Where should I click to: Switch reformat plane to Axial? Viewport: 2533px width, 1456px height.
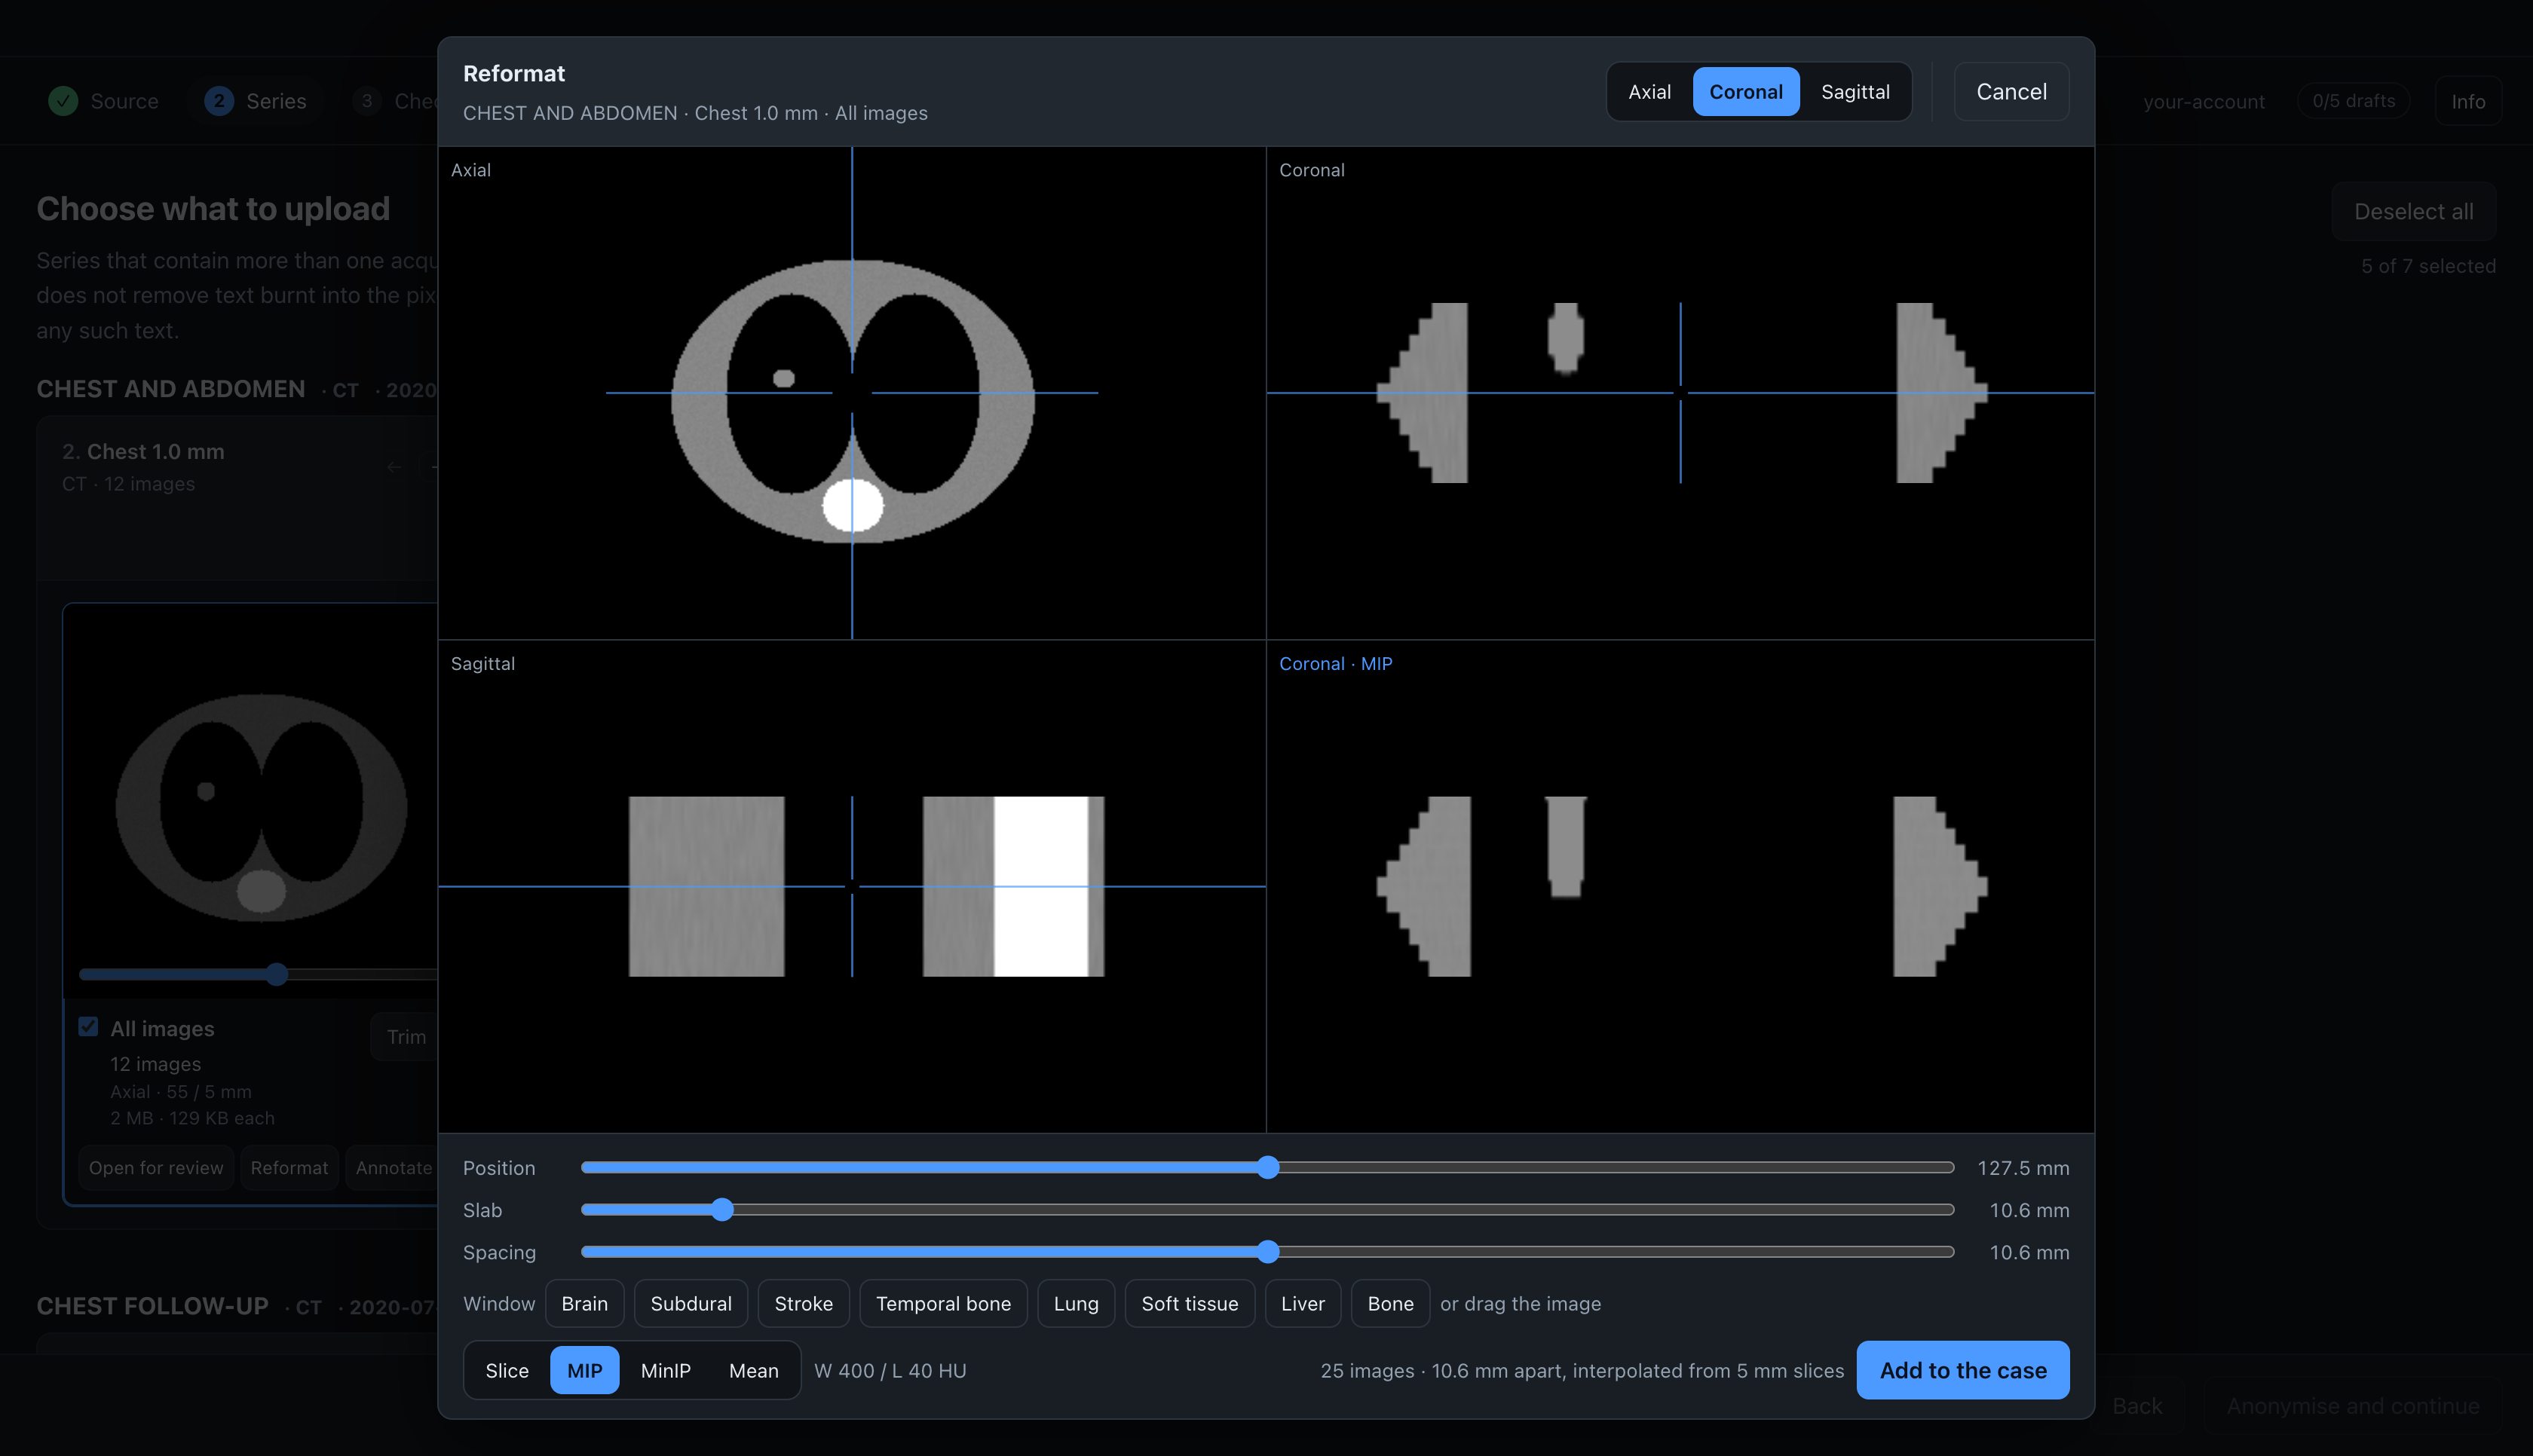coord(1649,92)
